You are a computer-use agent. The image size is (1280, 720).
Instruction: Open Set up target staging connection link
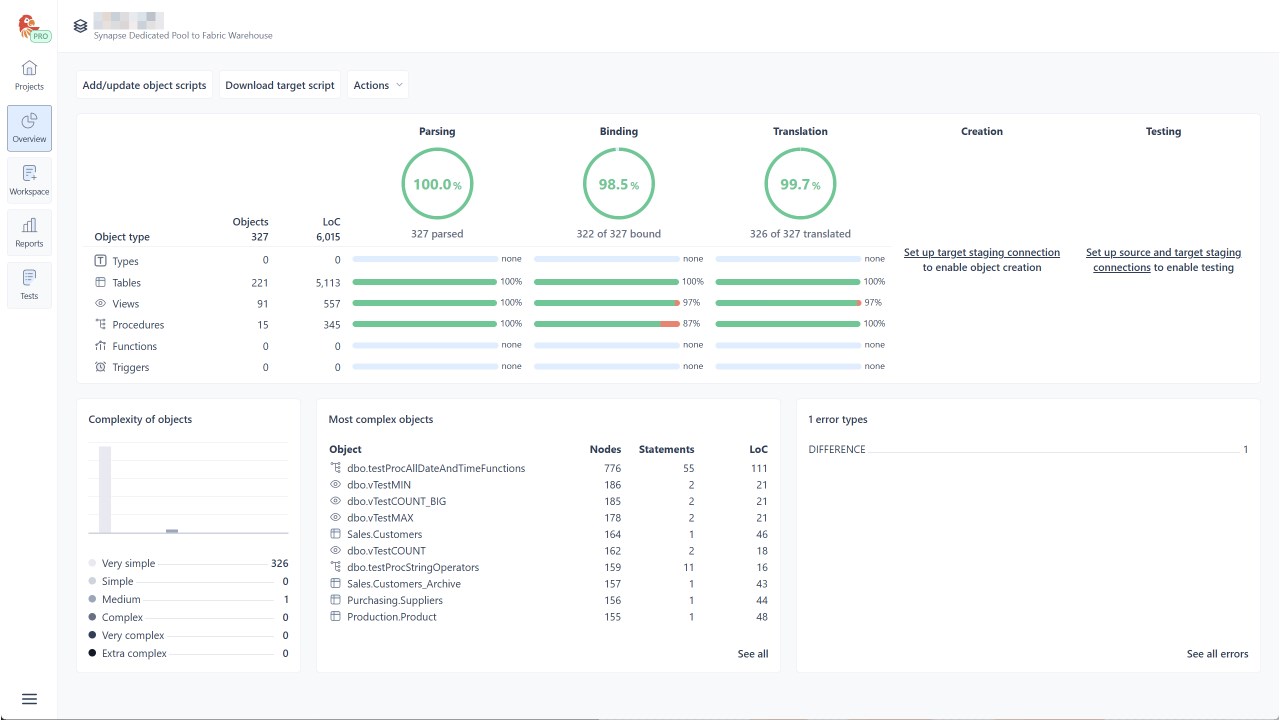[982, 253]
